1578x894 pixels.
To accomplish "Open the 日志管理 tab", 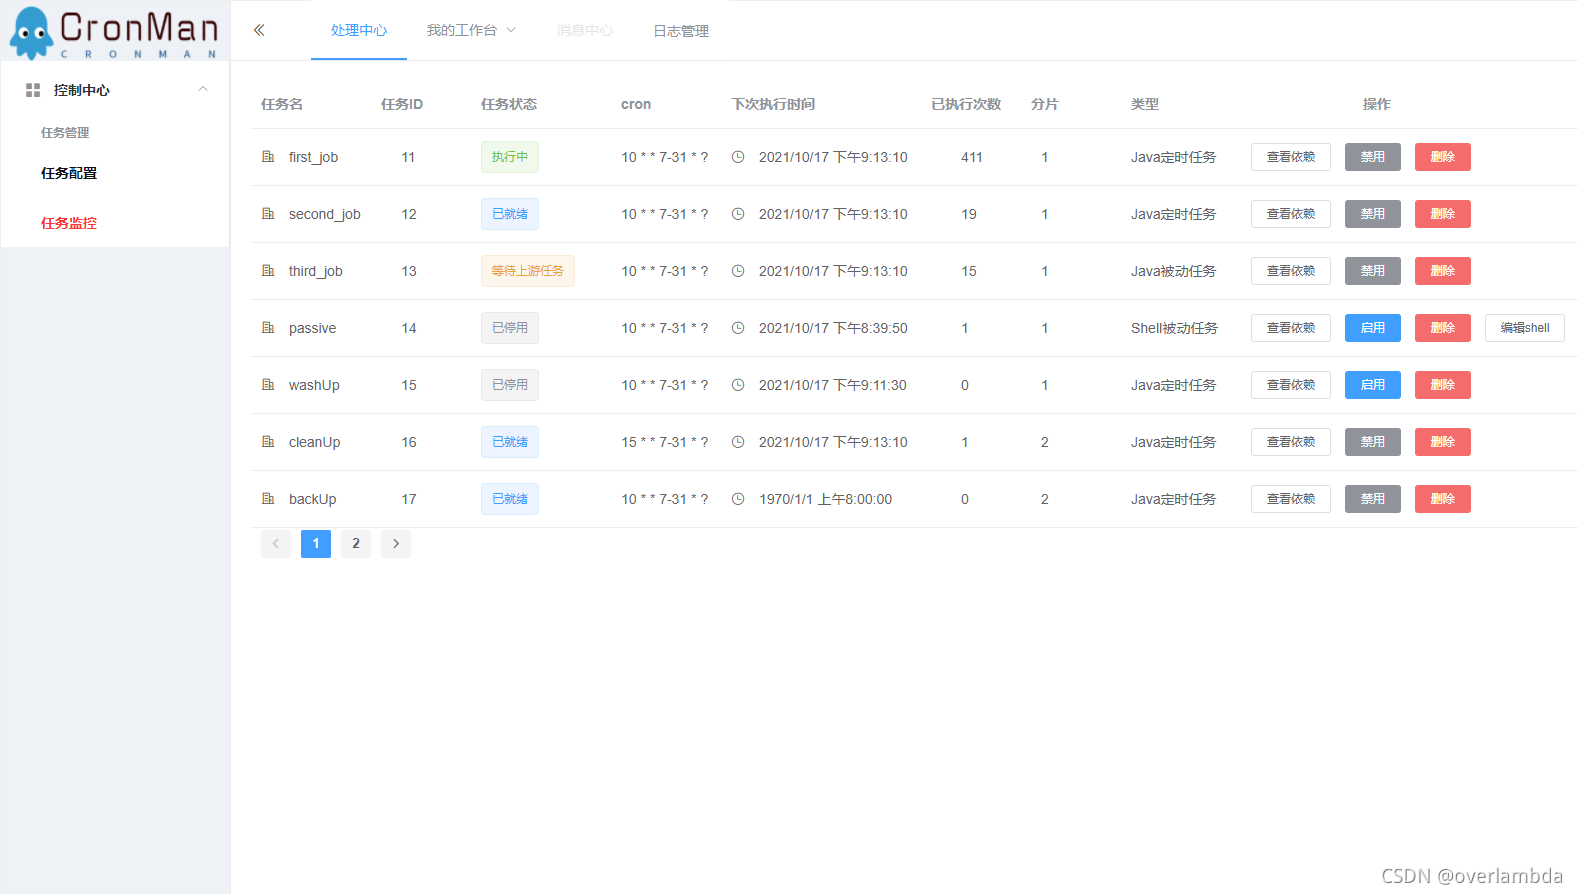I will [x=681, y=31].
